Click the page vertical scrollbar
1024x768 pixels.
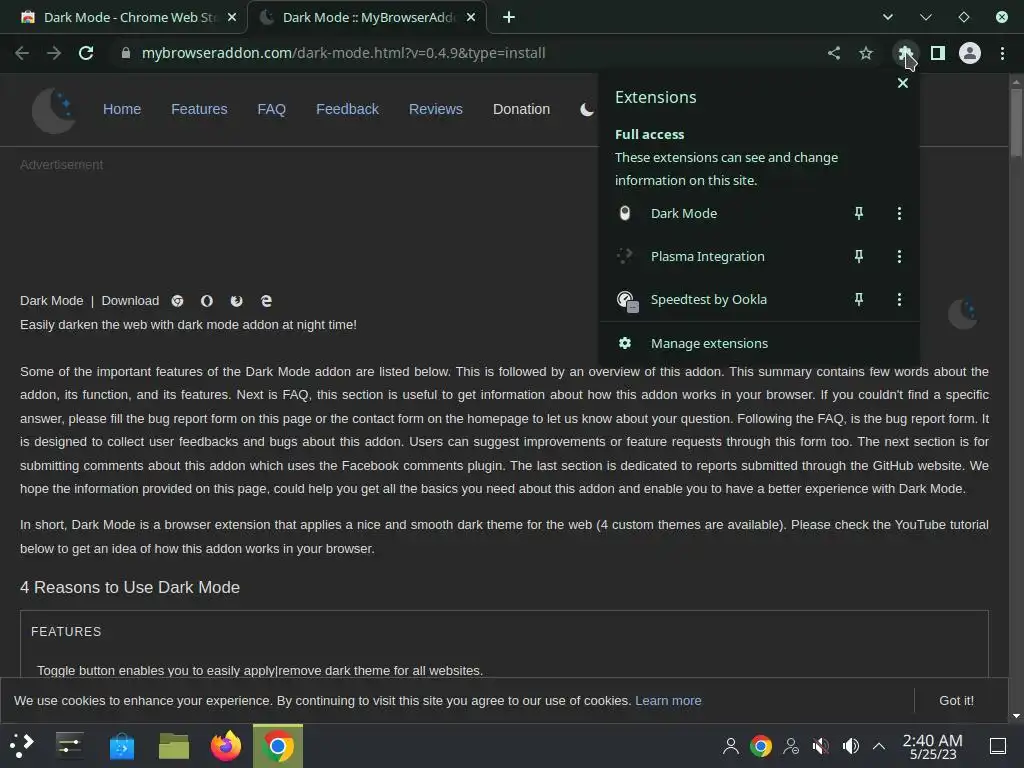click(1016, 123)
